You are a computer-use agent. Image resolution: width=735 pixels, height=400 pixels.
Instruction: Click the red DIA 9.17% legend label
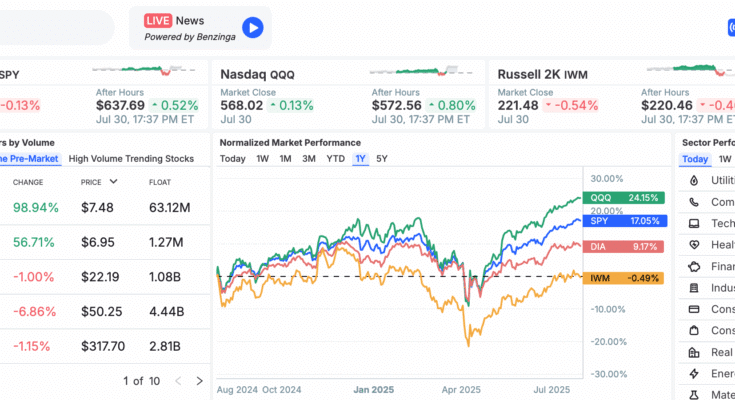[x=623, y=247]
